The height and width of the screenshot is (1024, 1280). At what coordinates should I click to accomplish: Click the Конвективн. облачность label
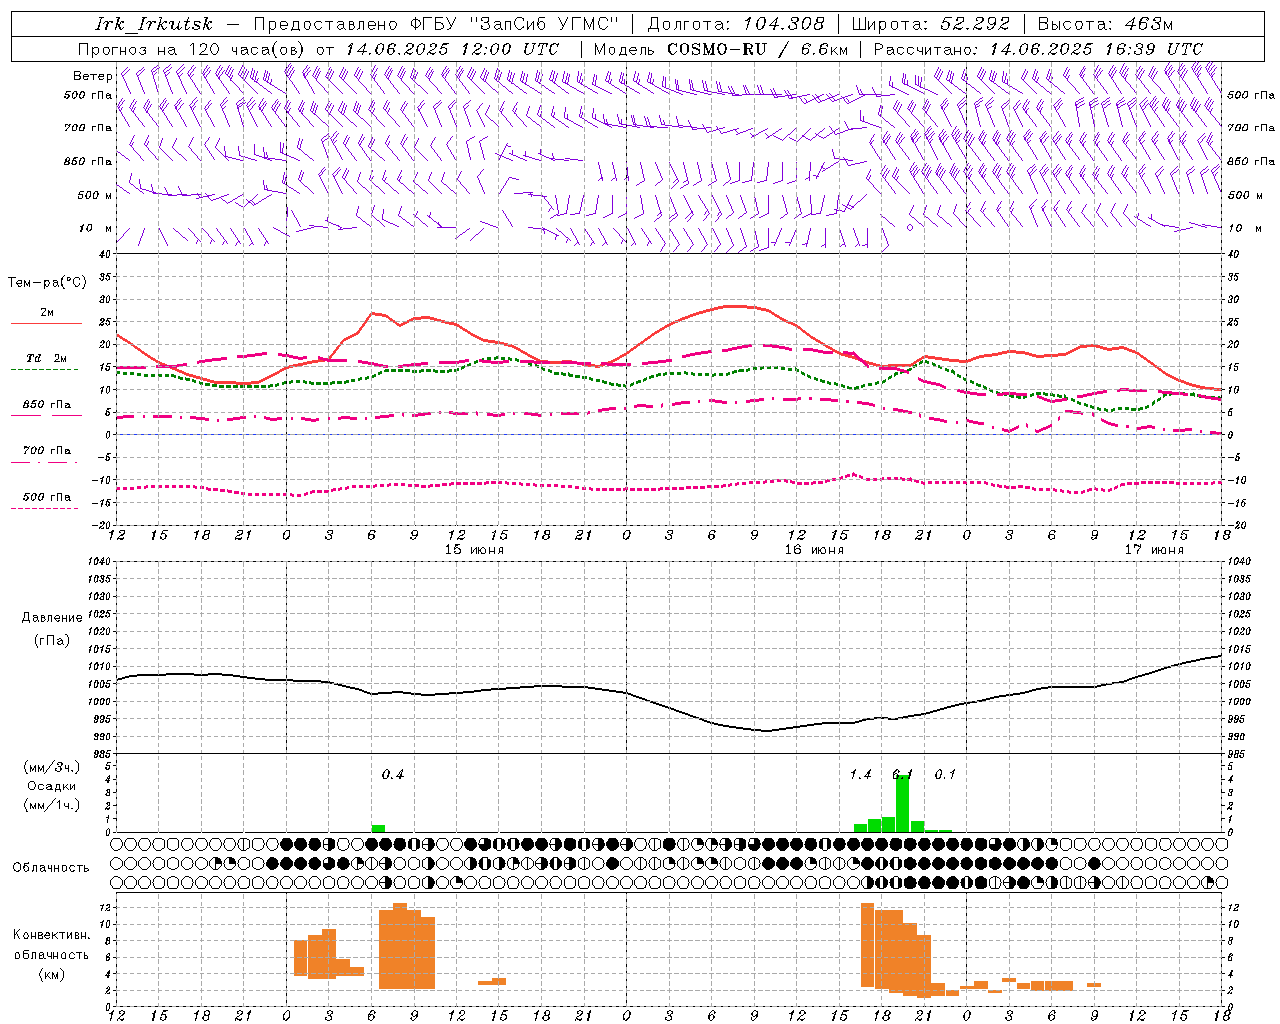[52, 945]
